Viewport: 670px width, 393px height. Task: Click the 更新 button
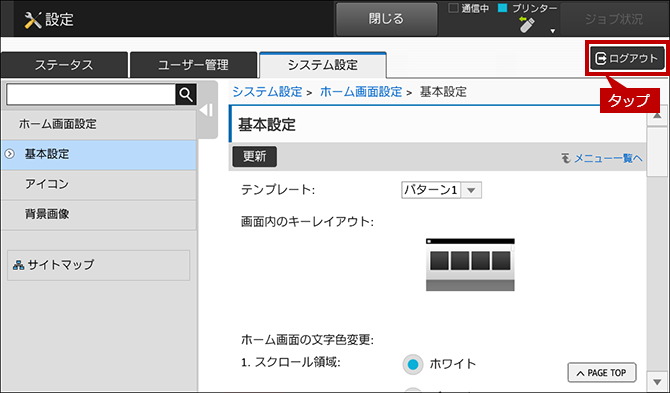click(x=255, y=157)
